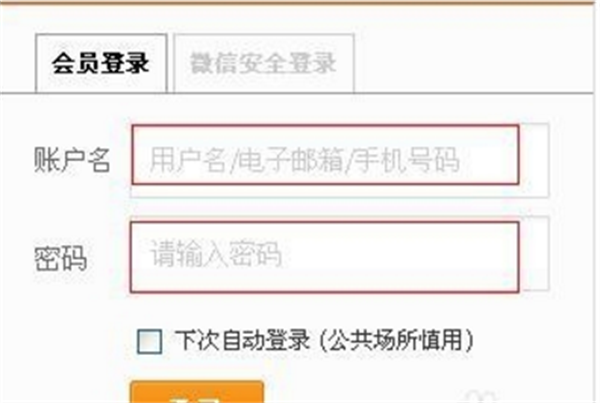
Task: Select the placeholder text 用户名 in account field
Action: click(187, 159)
